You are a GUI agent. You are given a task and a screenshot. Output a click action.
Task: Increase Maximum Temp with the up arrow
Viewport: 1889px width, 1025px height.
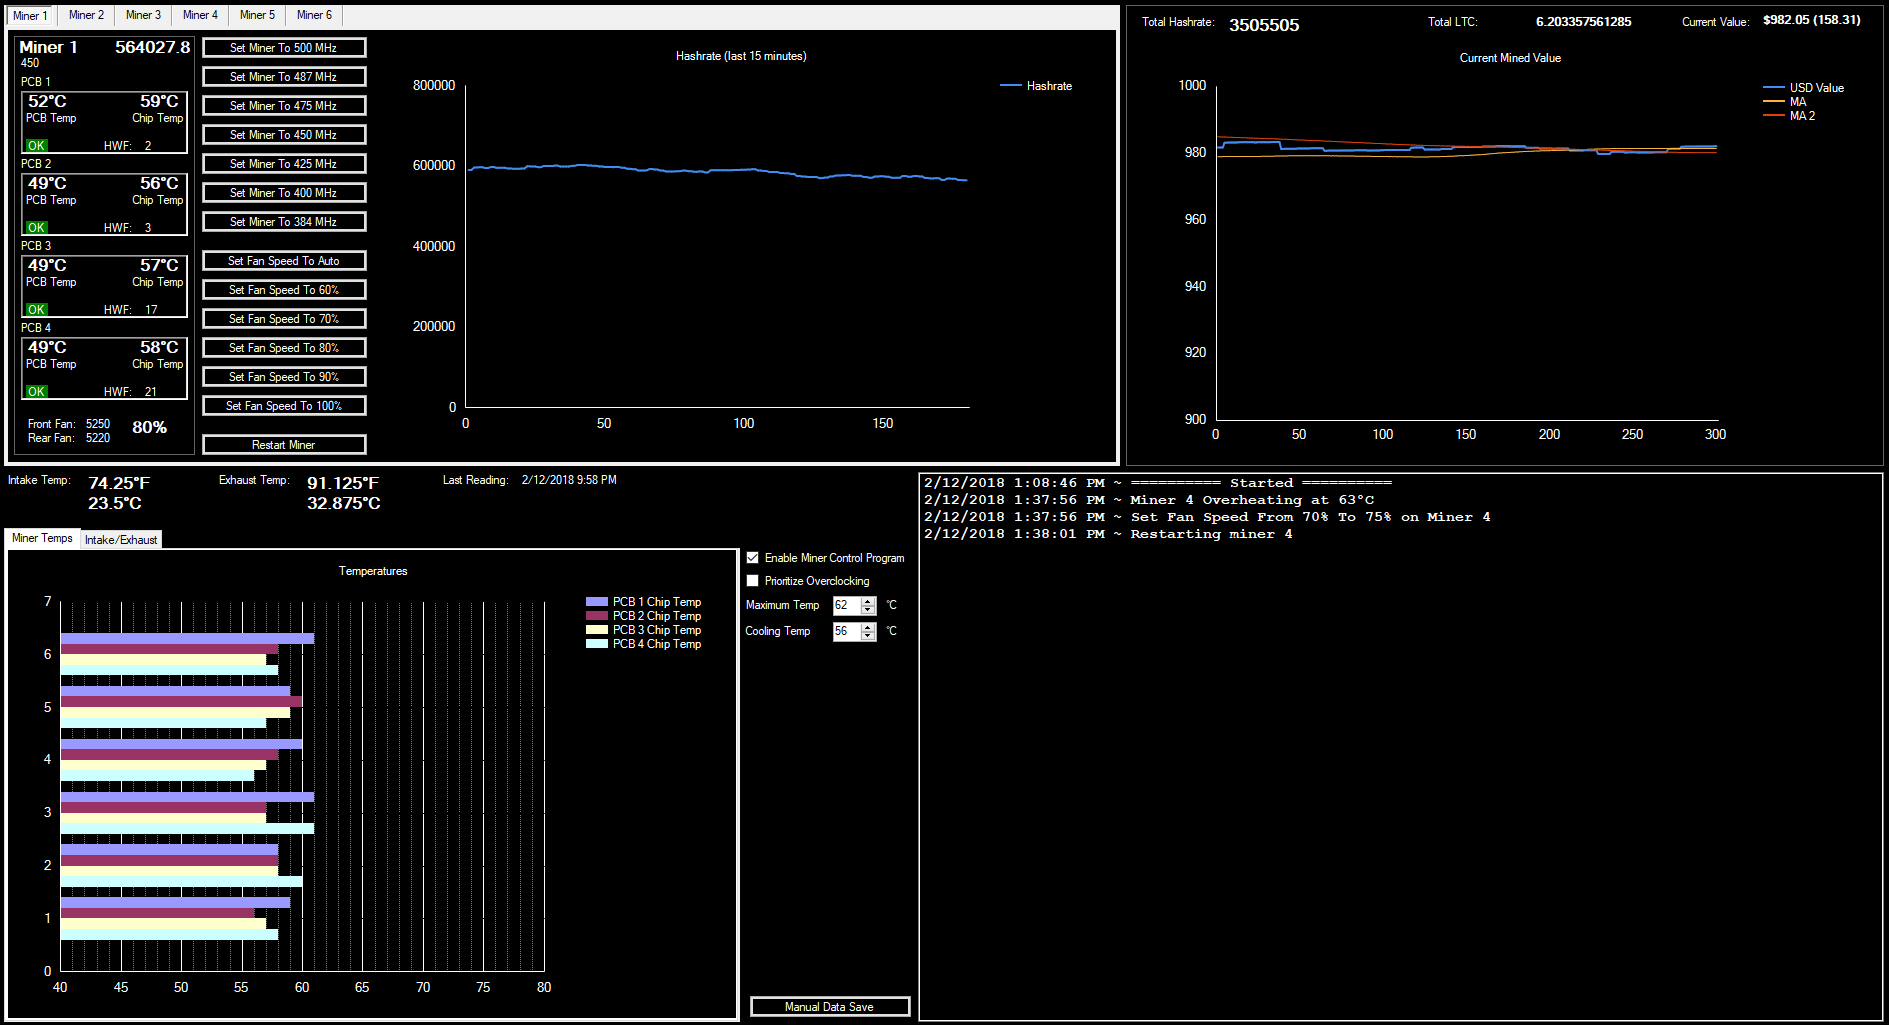(868, 601)
